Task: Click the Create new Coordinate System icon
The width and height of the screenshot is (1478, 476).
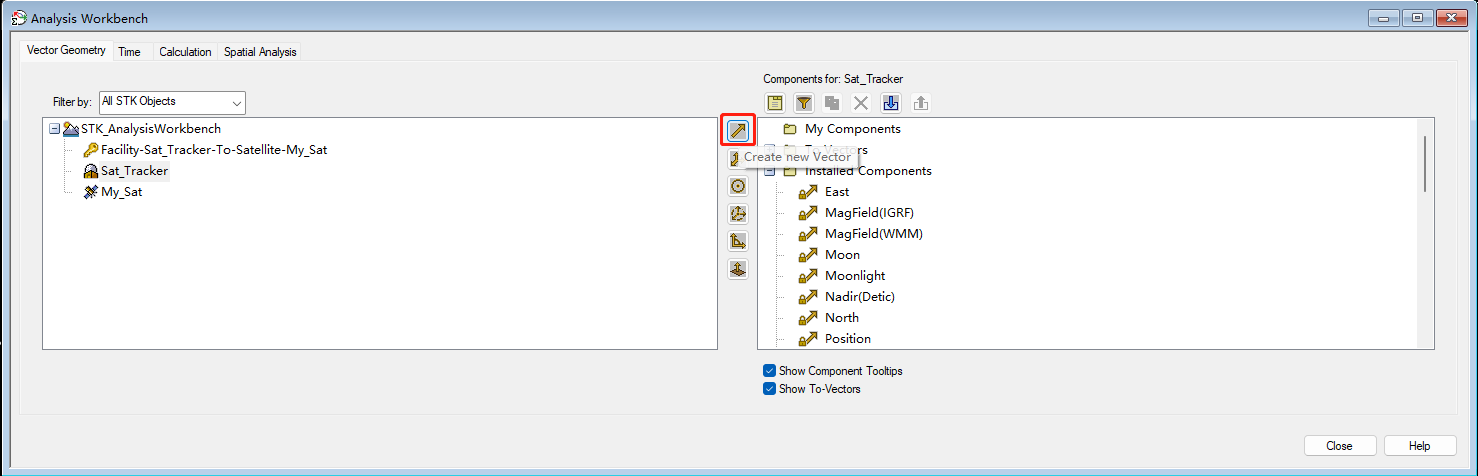Action: point(738,214)
